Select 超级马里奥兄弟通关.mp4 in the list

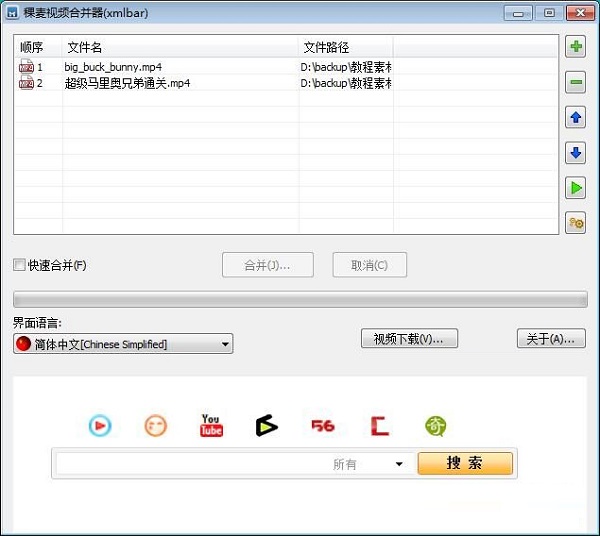point(127,83)
